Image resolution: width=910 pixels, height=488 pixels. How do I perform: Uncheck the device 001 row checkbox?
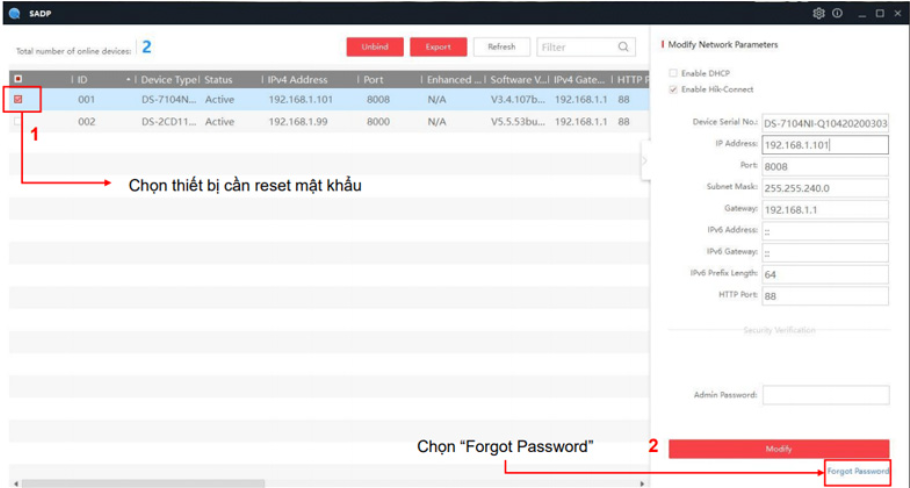coord(18,100)
